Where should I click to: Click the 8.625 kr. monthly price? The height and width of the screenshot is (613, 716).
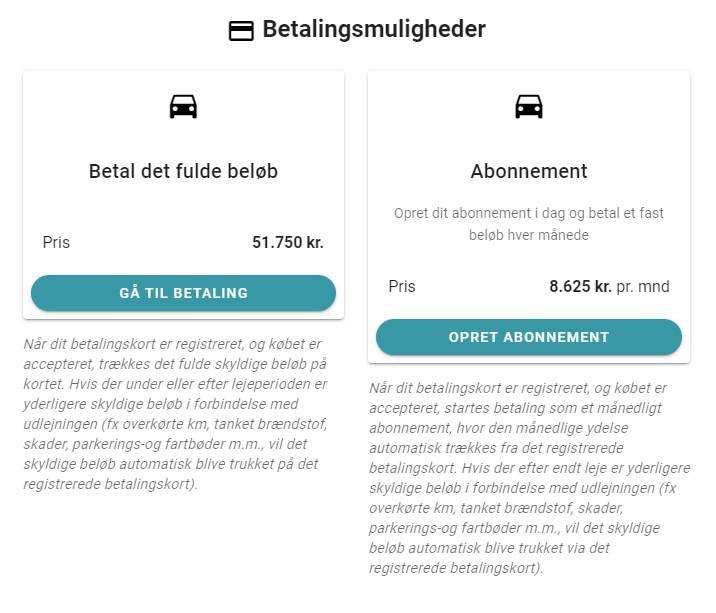pyautogui.click(x=580, y=286)
